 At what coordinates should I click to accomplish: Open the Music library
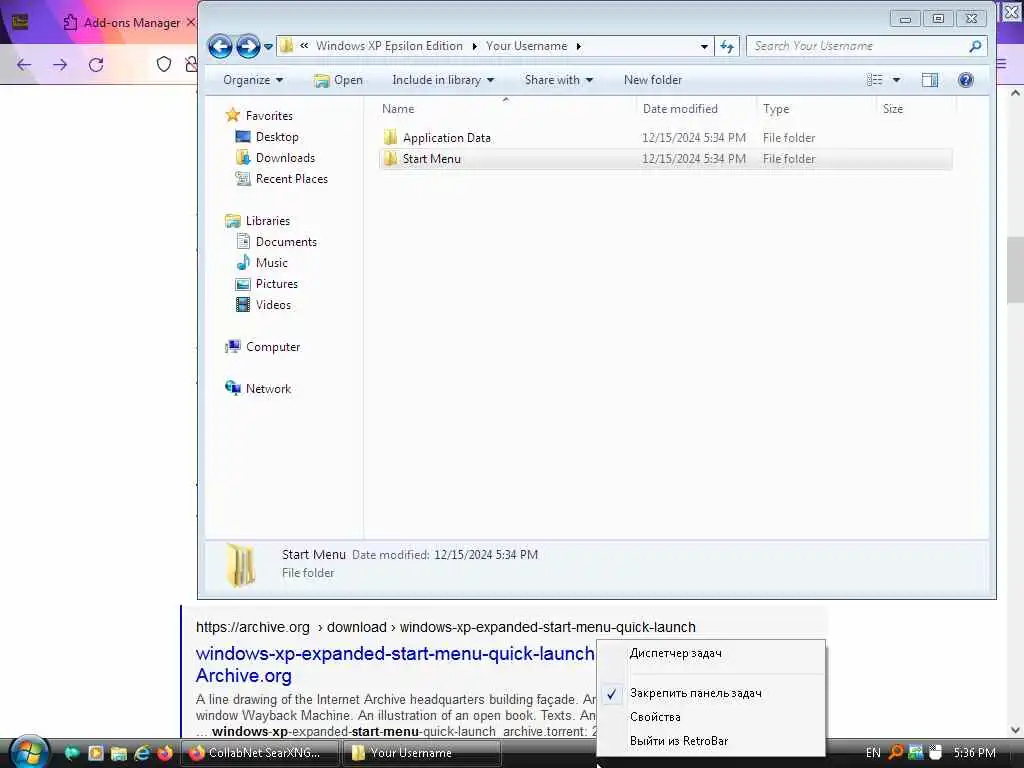(x=263, y=263)
